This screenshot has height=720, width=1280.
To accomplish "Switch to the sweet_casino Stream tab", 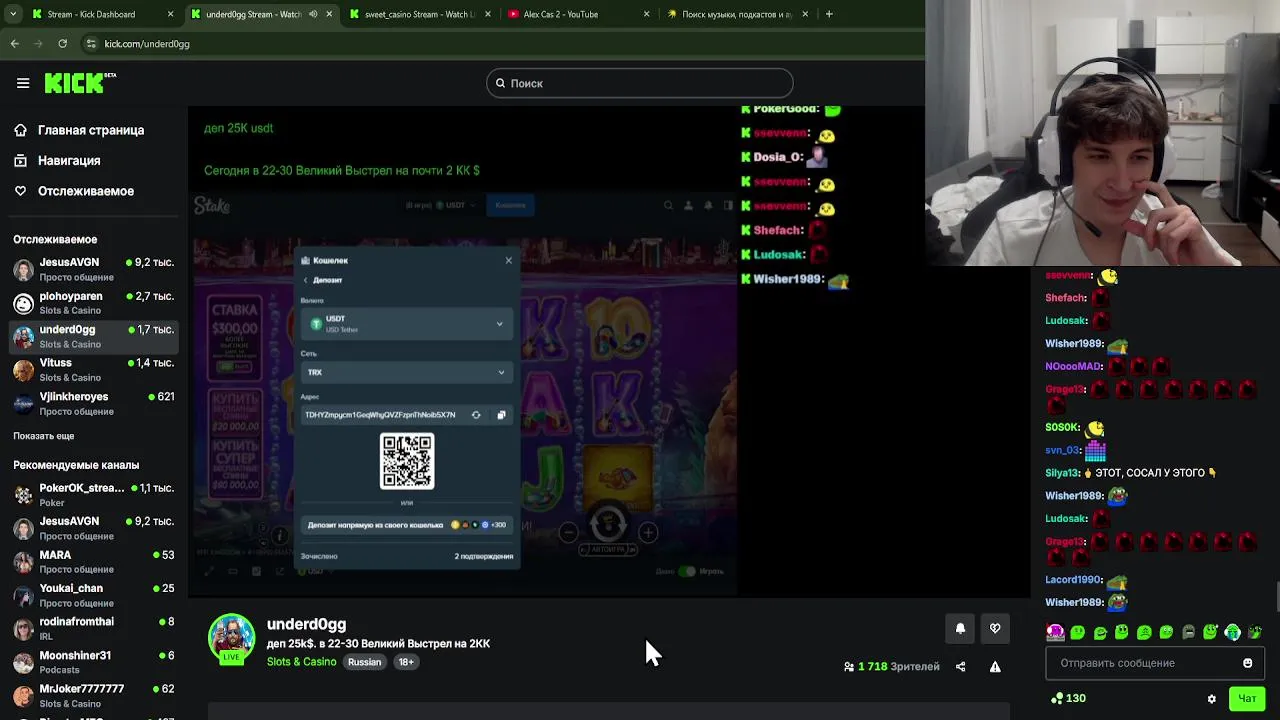I will (420, 14).
